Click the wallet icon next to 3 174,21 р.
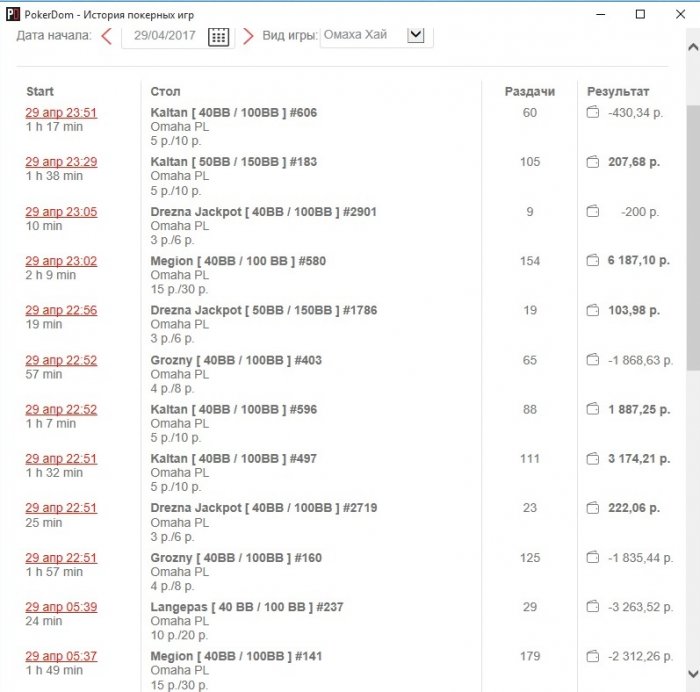 (592, 458)
